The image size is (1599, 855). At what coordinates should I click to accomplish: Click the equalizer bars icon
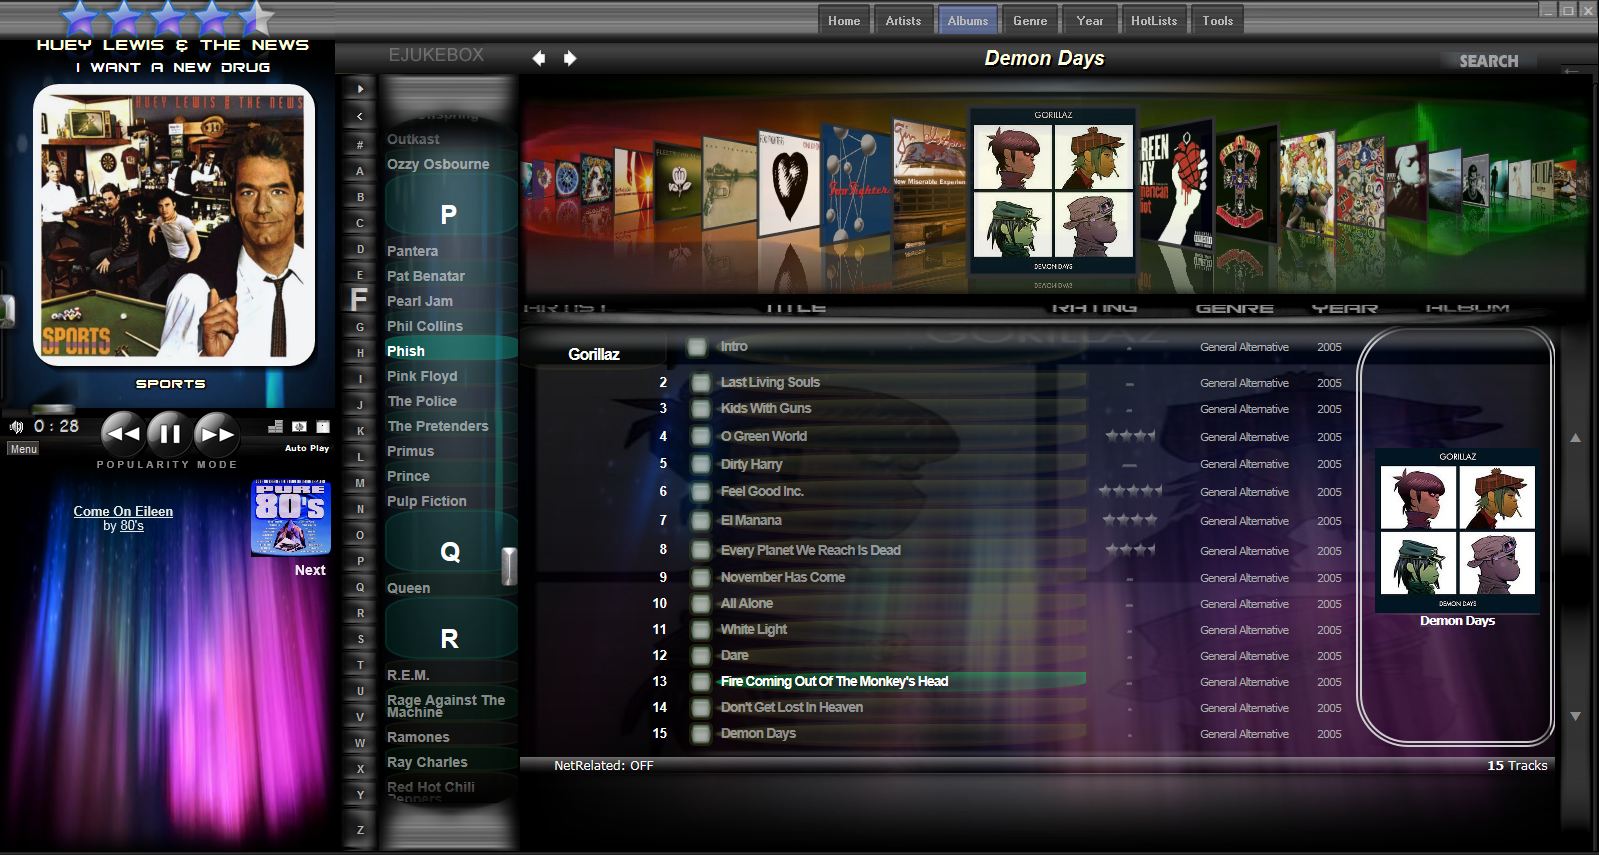point(275,427)
